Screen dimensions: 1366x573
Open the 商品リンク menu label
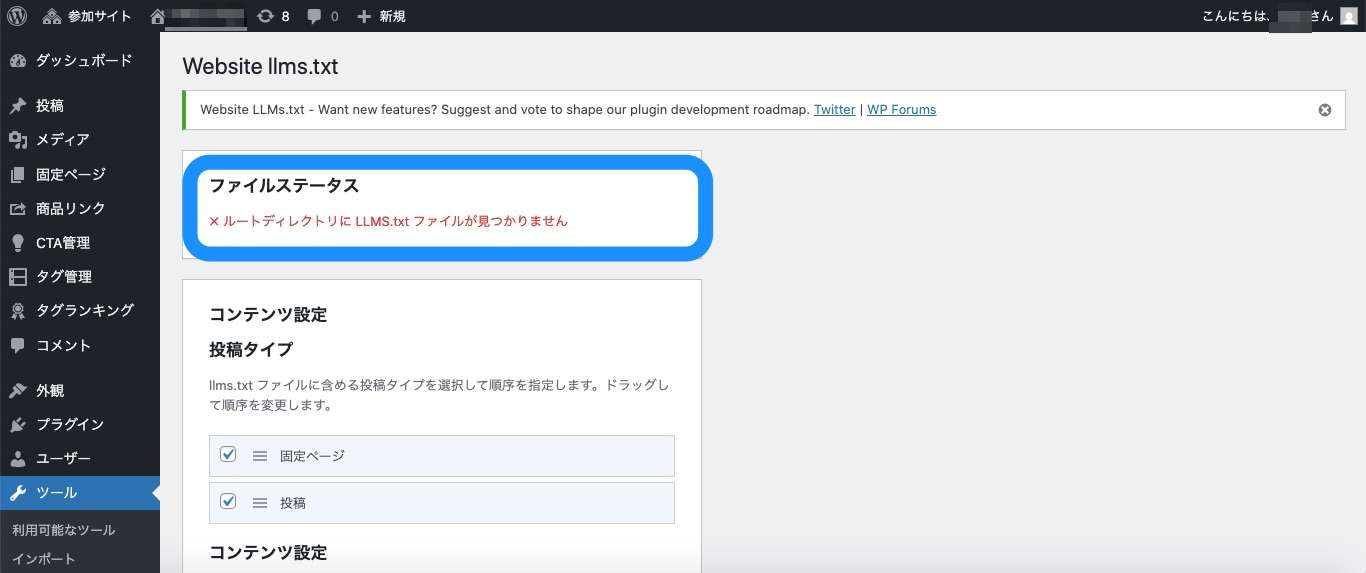point(71,209)
